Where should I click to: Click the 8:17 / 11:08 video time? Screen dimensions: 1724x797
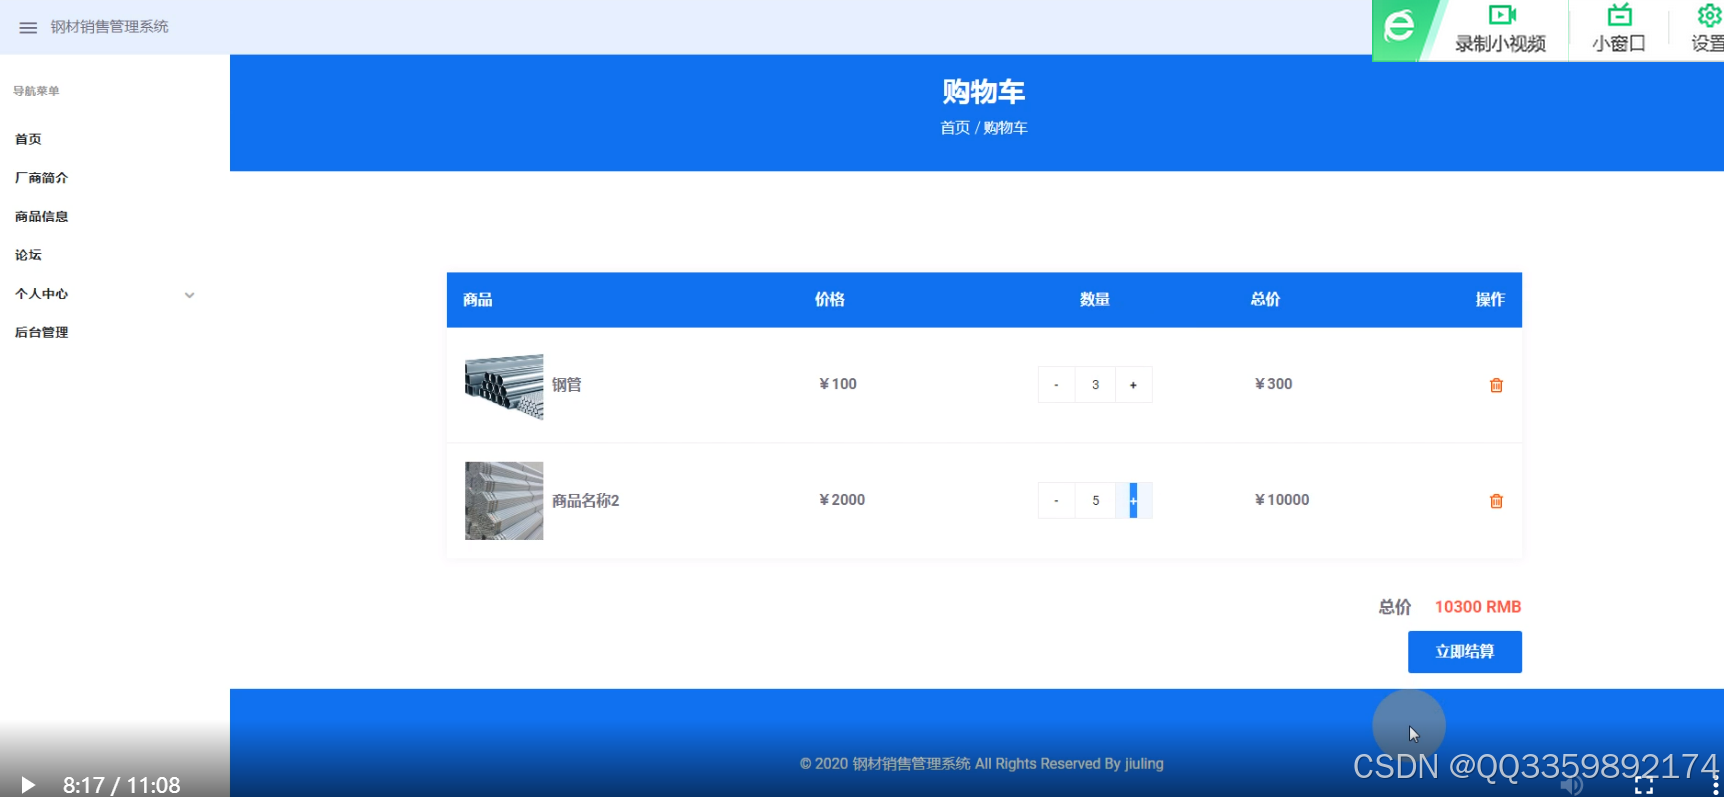point(122,786)
